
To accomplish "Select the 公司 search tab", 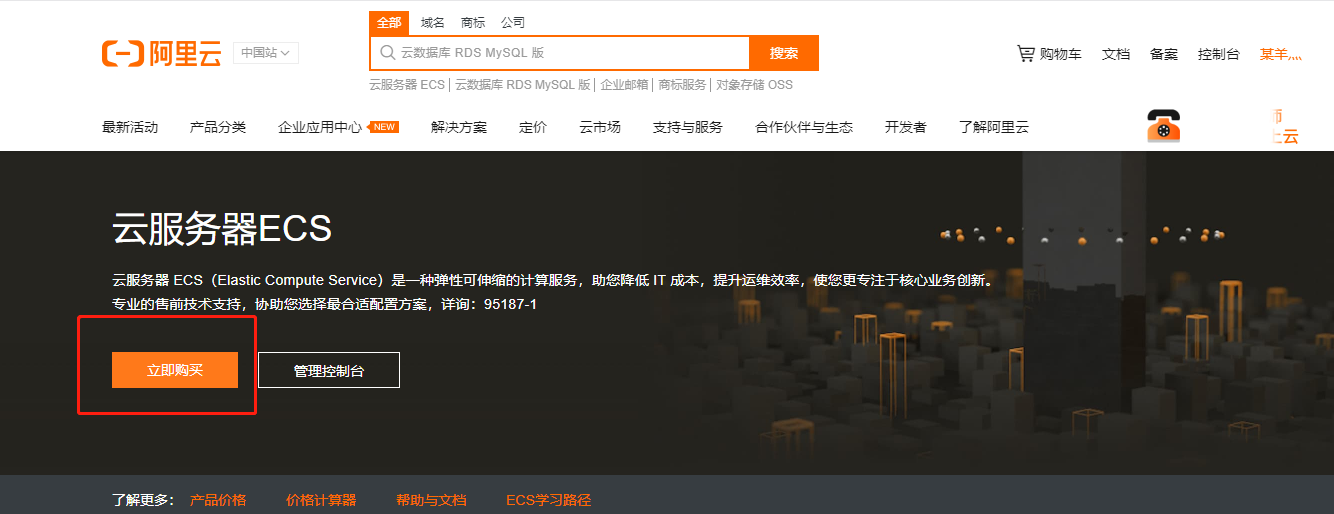I will pos(513,23).
